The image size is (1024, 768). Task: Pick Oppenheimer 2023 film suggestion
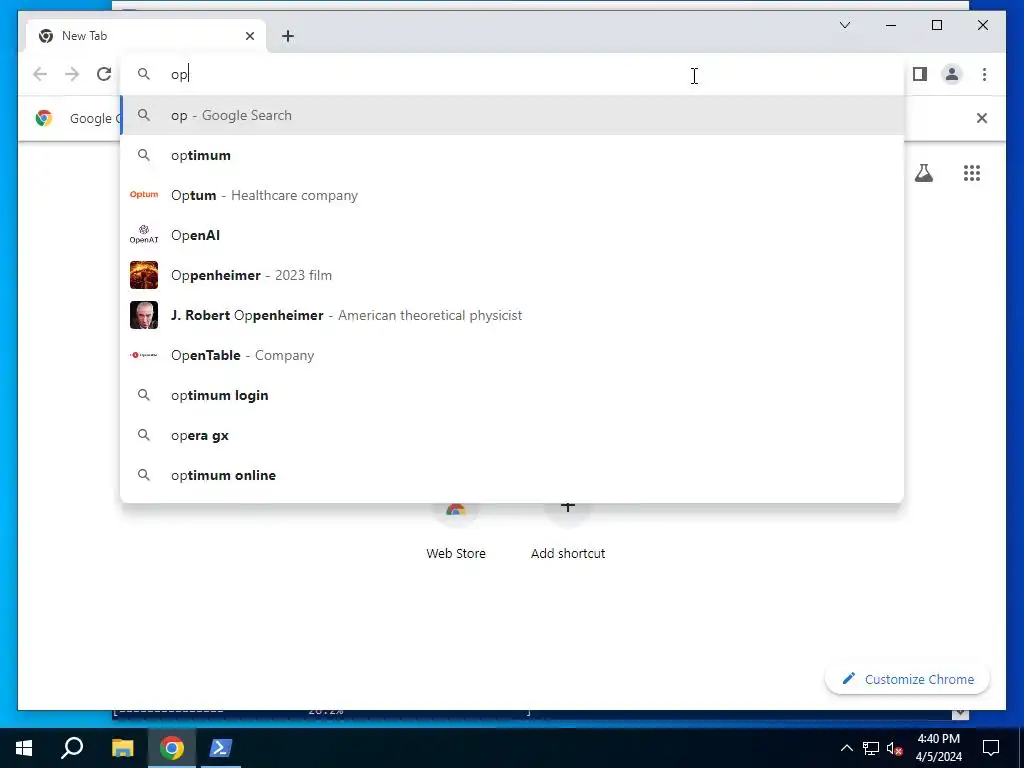[x=512, y=275]
